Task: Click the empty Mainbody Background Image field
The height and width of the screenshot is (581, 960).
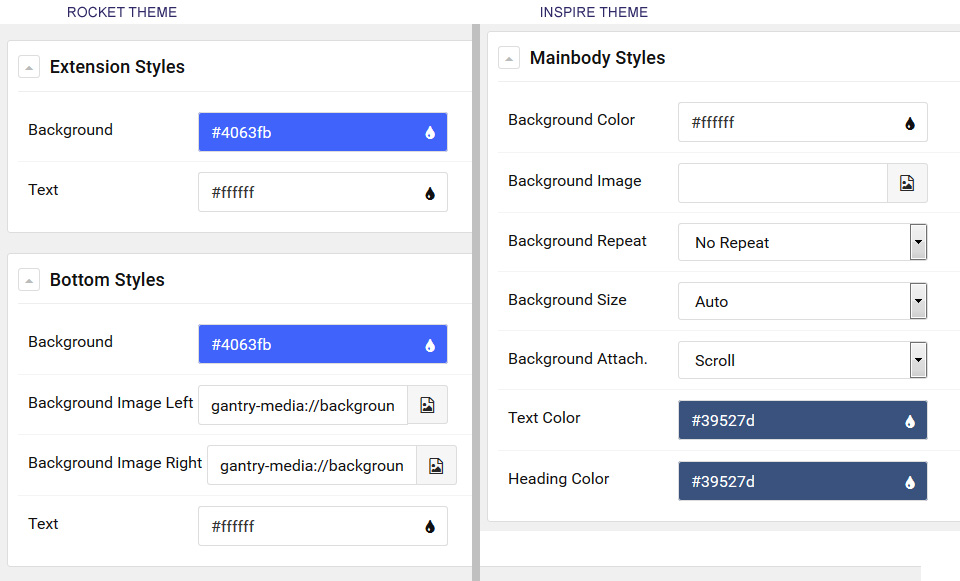Action: [783, 183]
